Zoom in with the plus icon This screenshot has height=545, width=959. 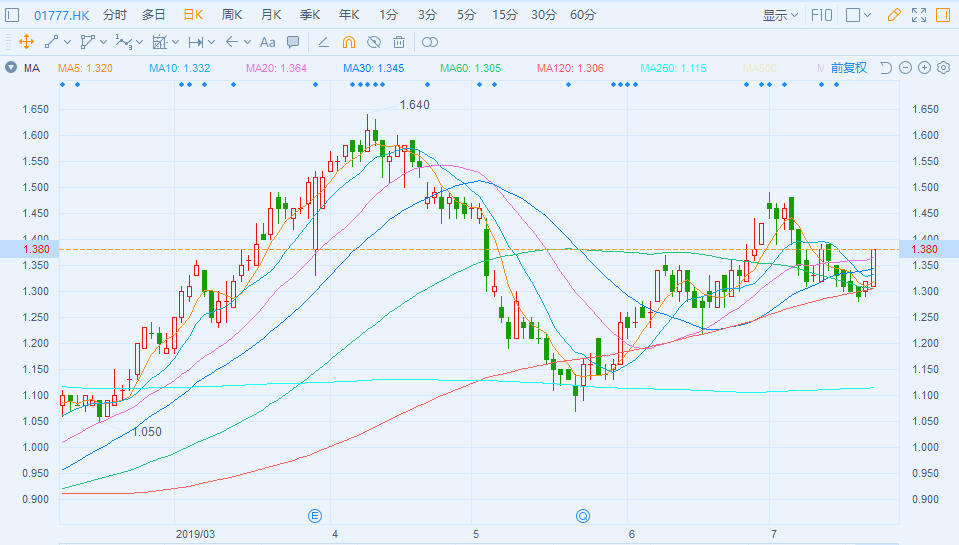(x=924, y=68)
